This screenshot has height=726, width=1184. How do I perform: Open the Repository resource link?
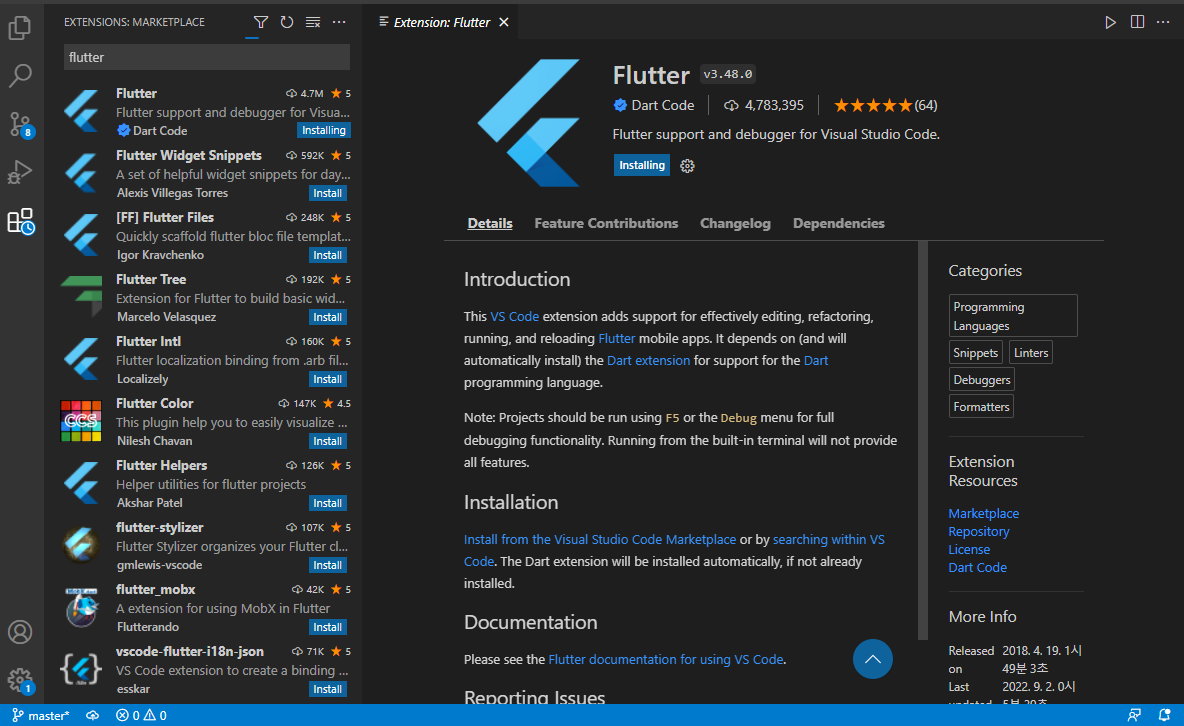tap(979, 532)
